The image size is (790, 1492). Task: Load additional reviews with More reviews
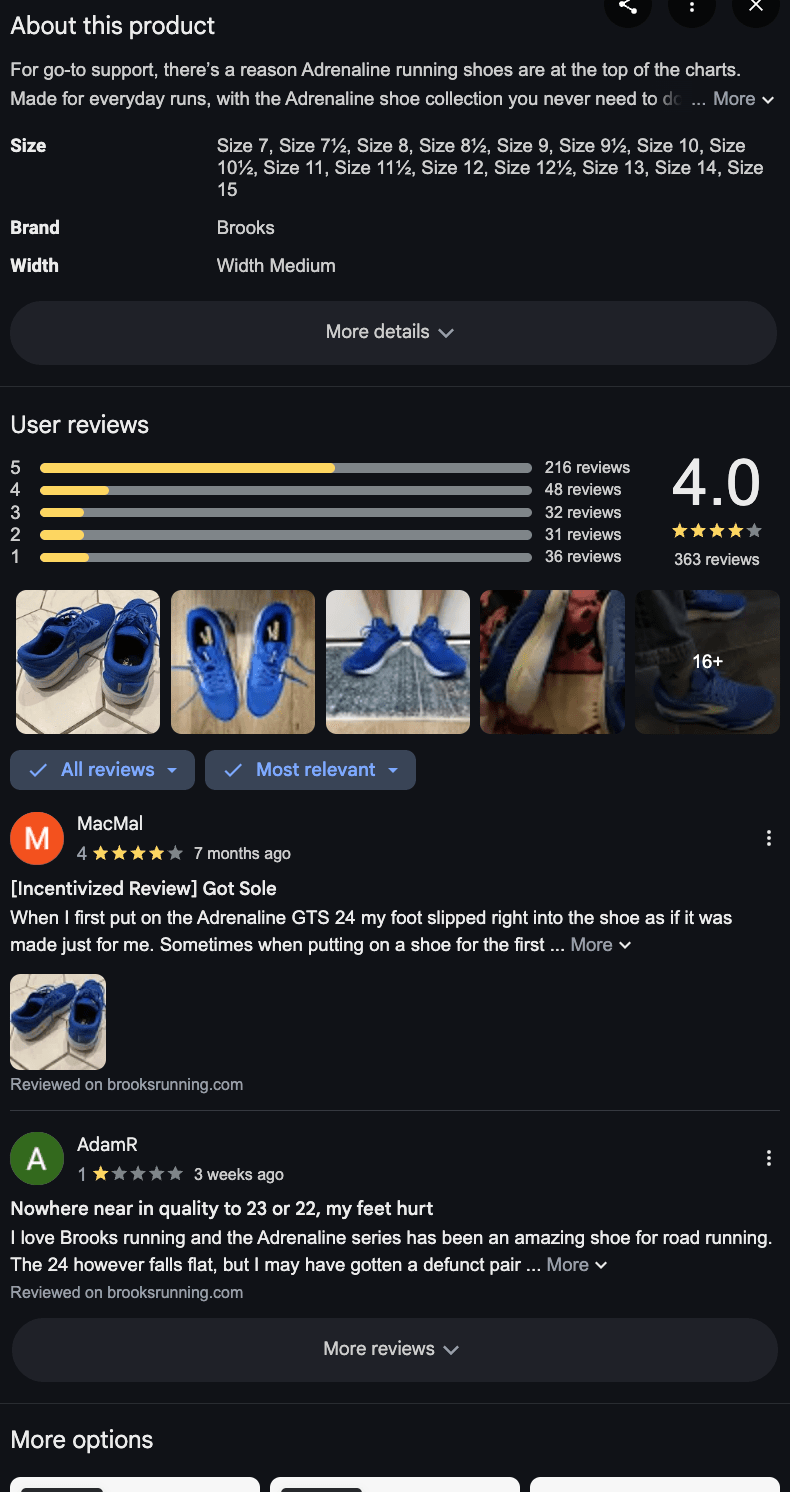click(394, 1349)
